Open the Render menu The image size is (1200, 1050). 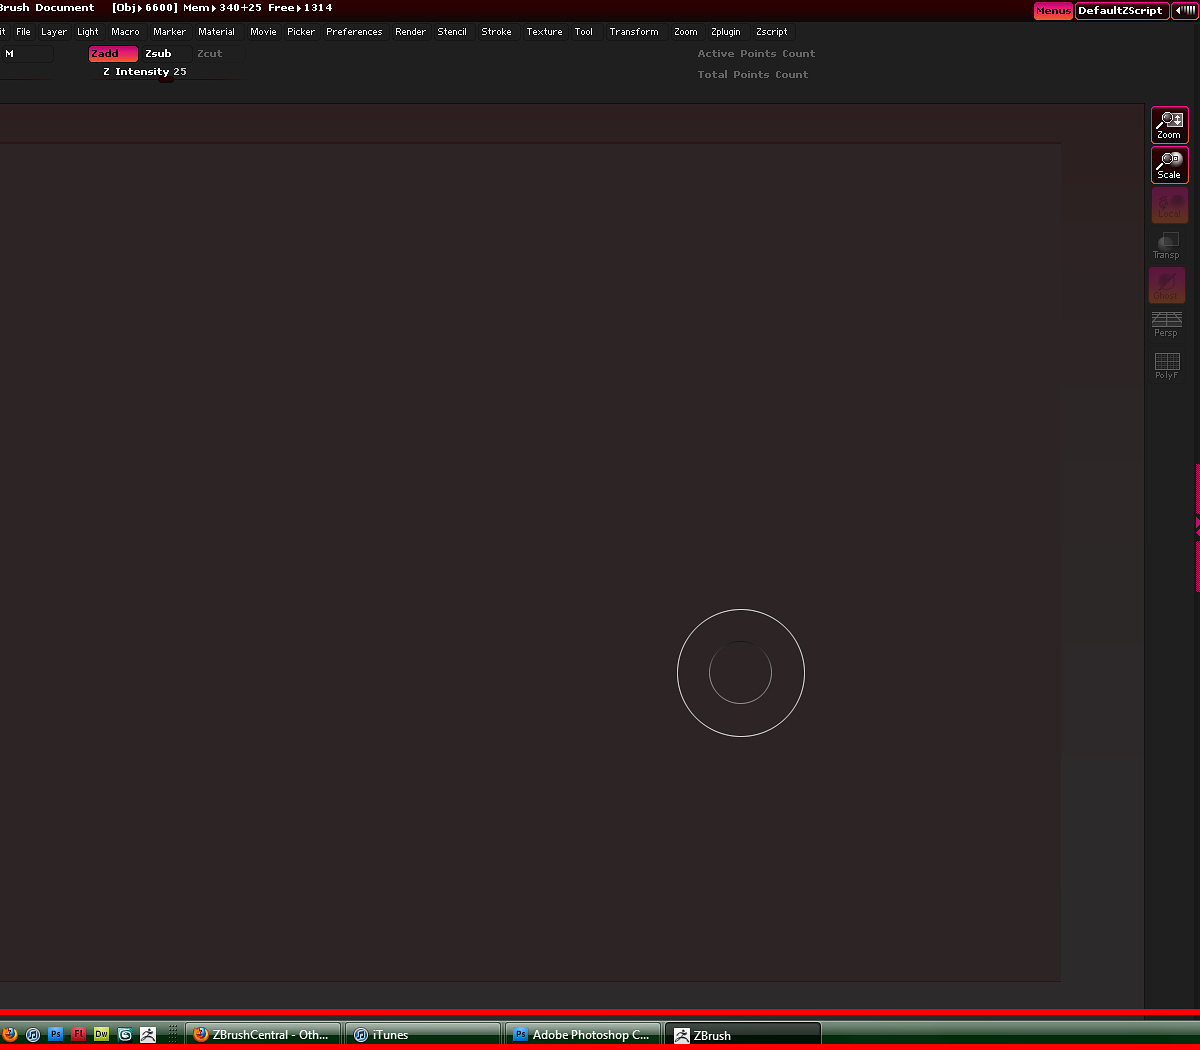(x=410, y=31)
